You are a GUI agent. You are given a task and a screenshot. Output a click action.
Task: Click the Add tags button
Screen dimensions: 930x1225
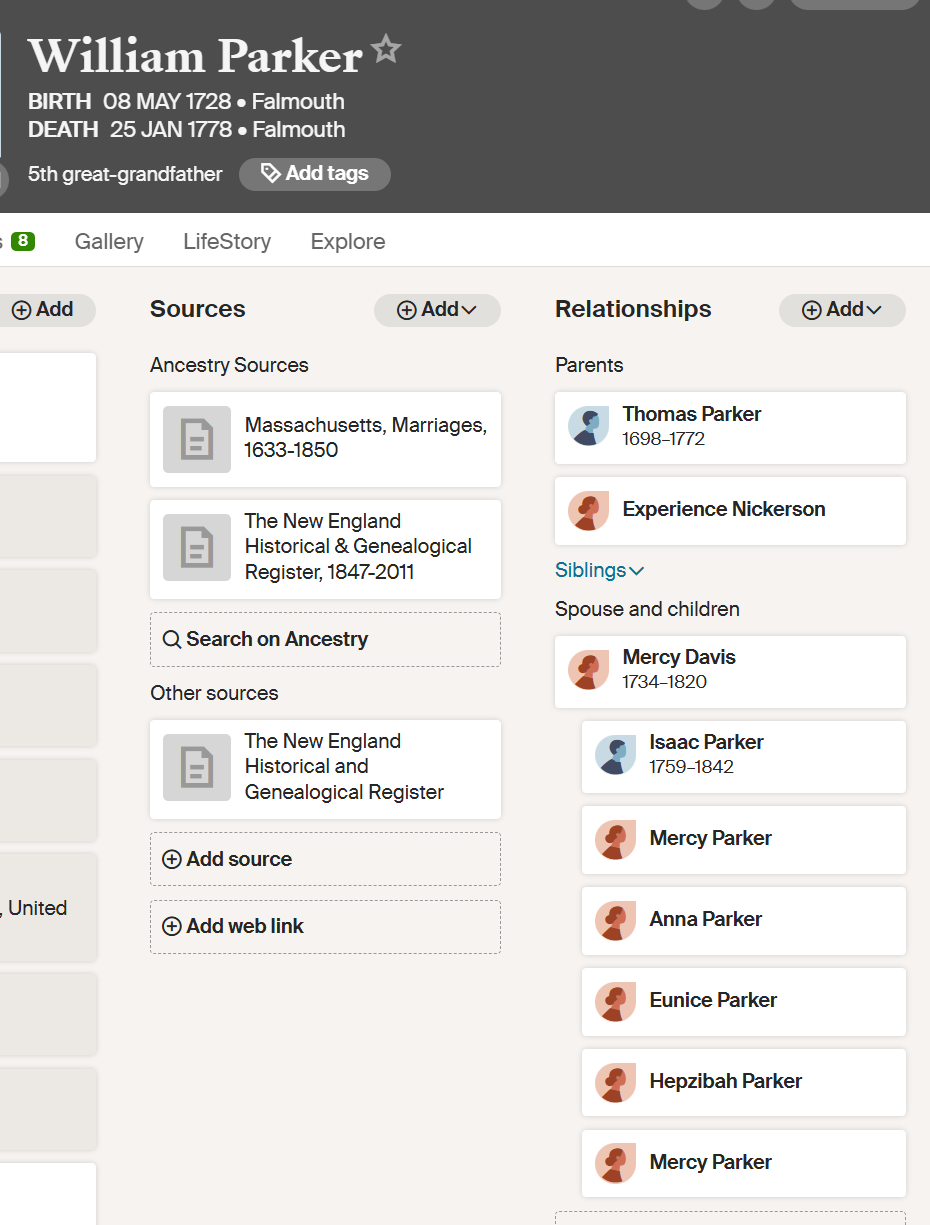pos(314,174)
